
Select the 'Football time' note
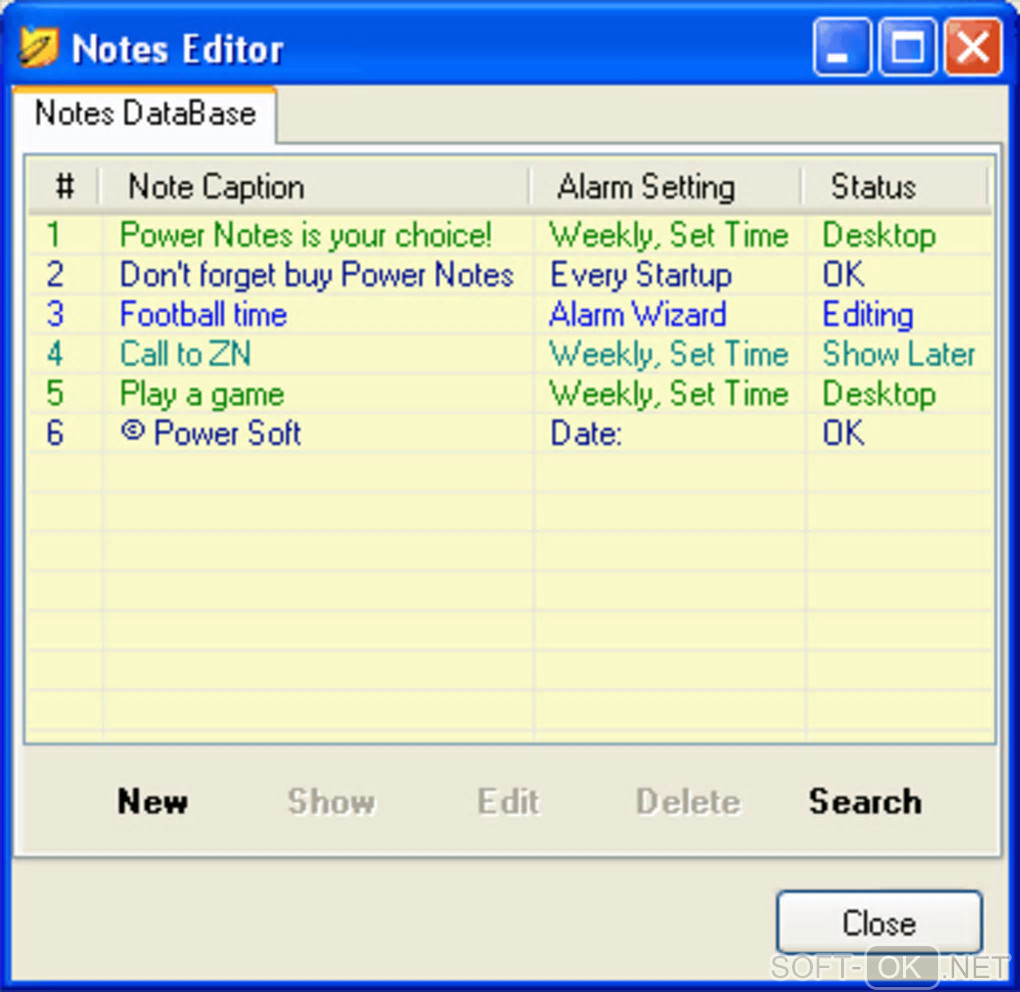point(204,314)
